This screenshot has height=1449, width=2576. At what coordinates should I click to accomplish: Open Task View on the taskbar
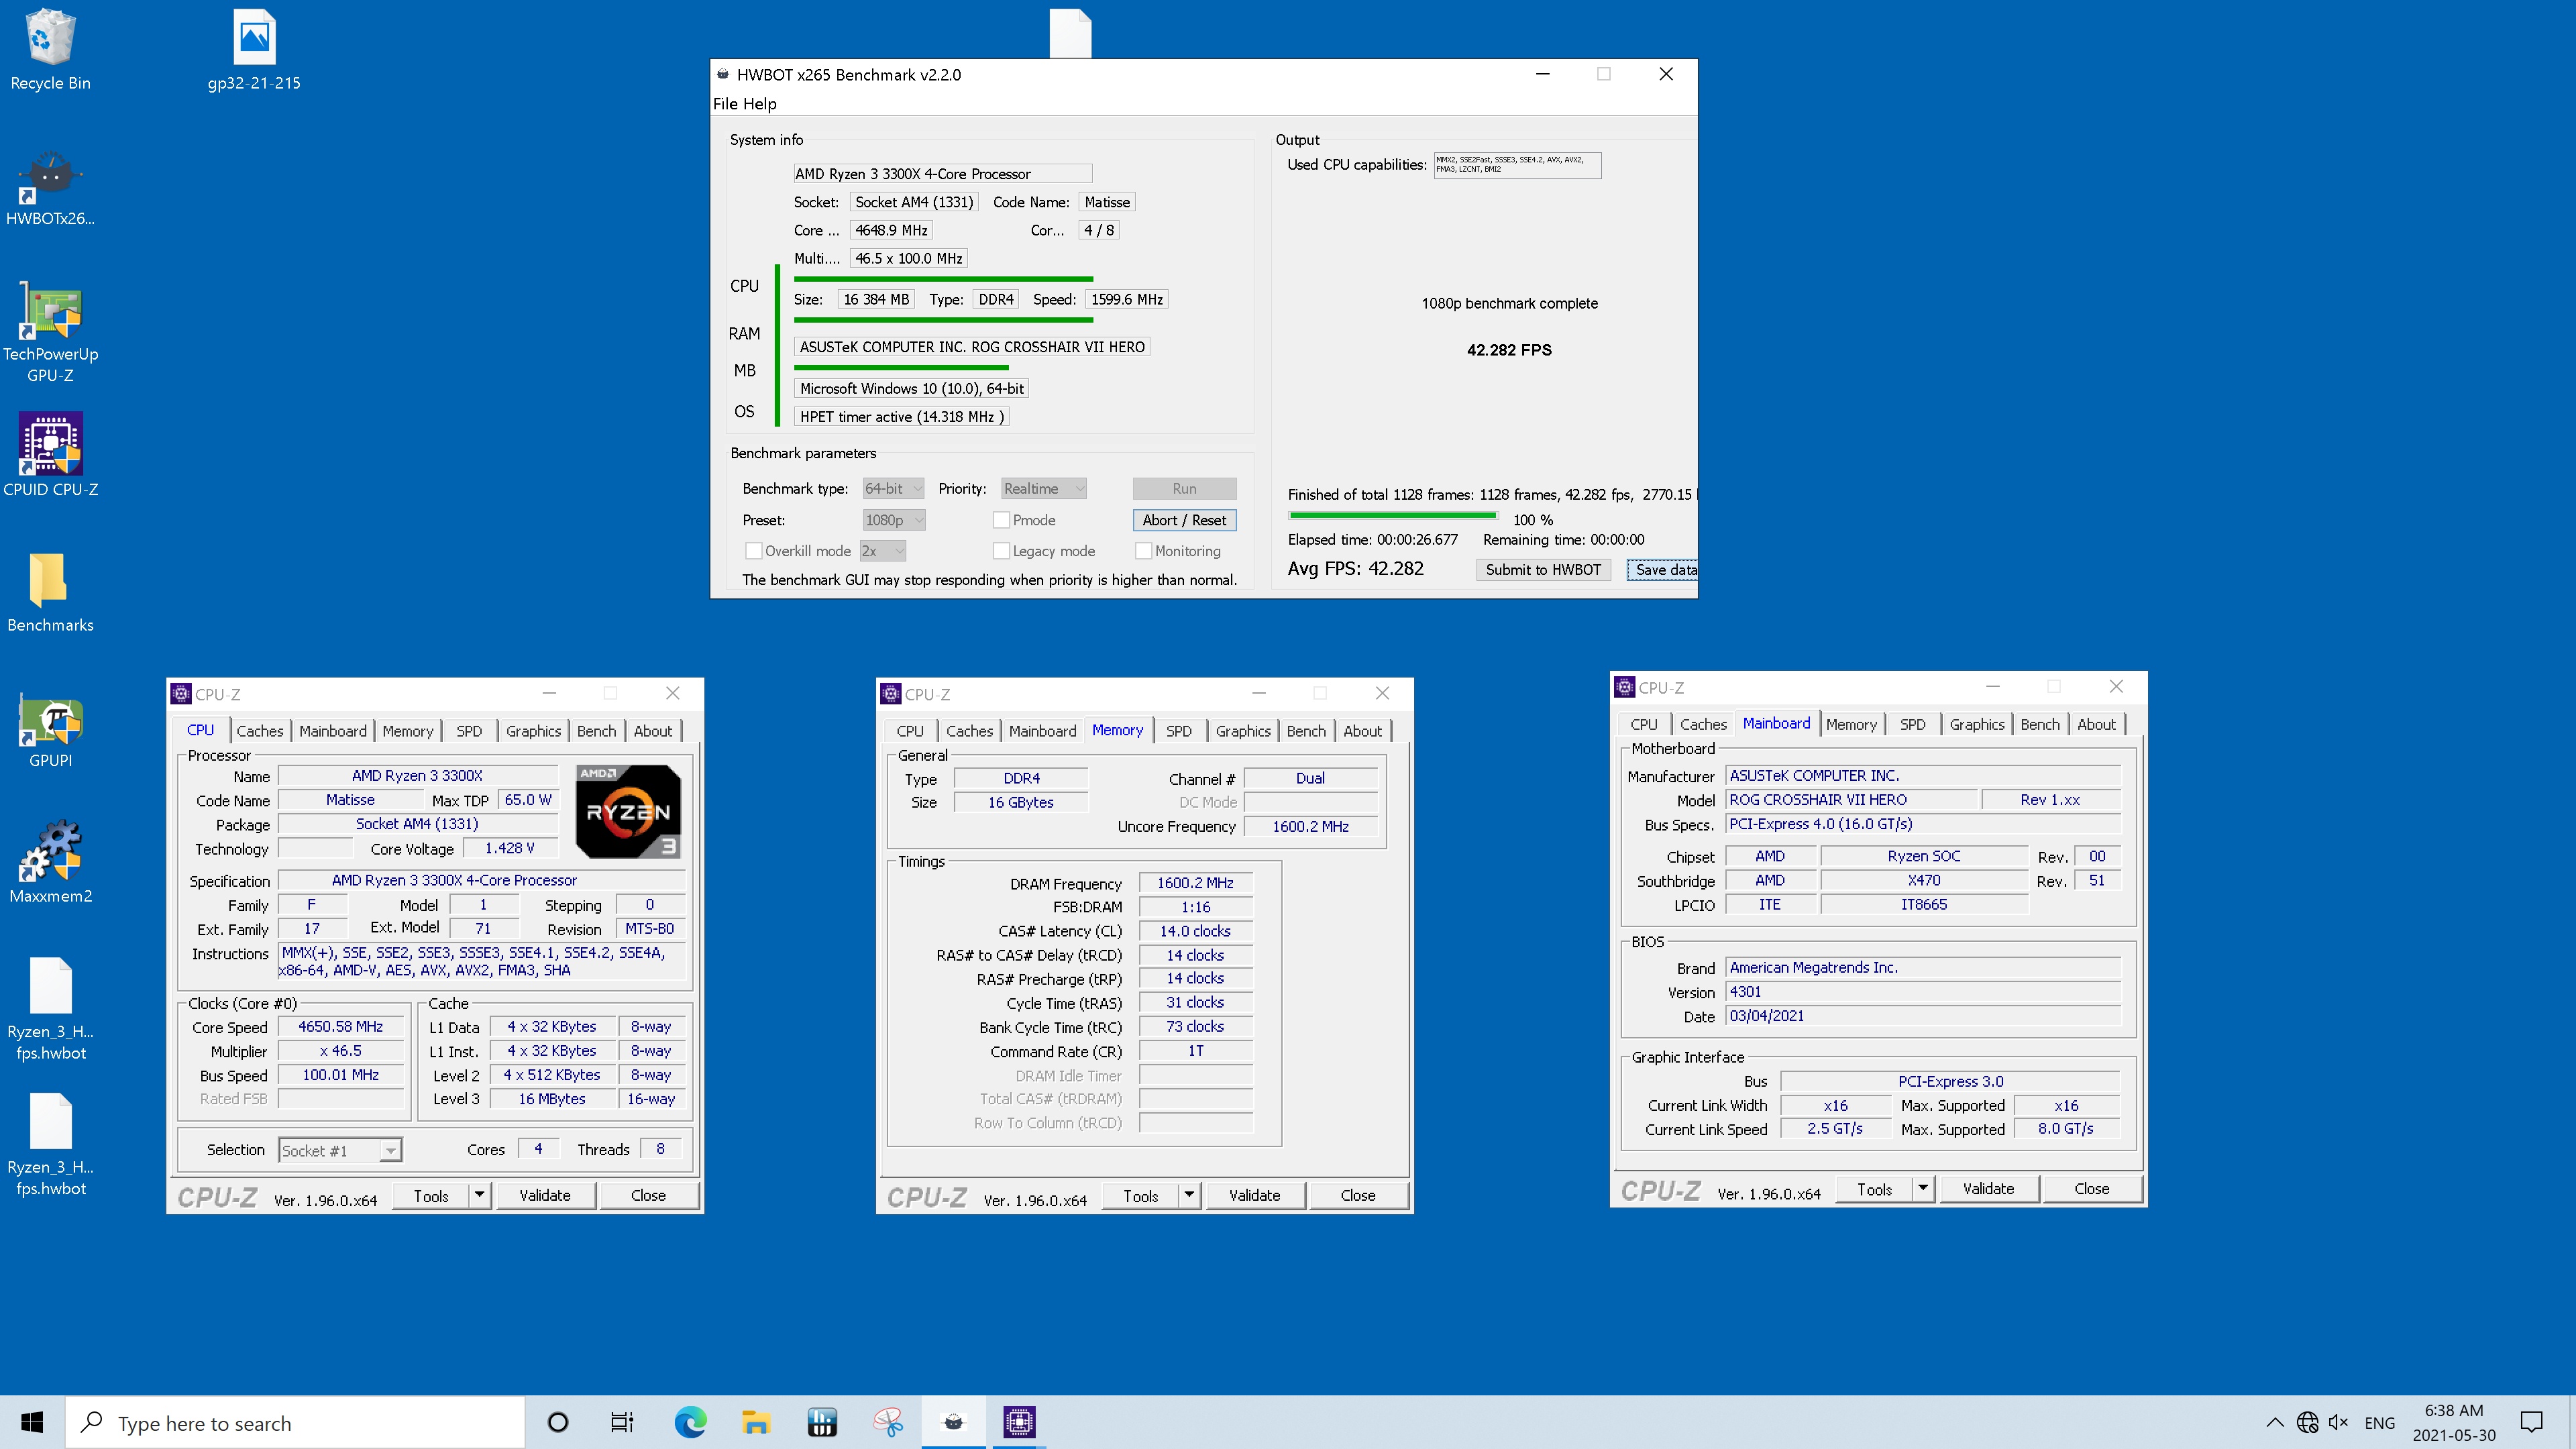point(622,1422)
